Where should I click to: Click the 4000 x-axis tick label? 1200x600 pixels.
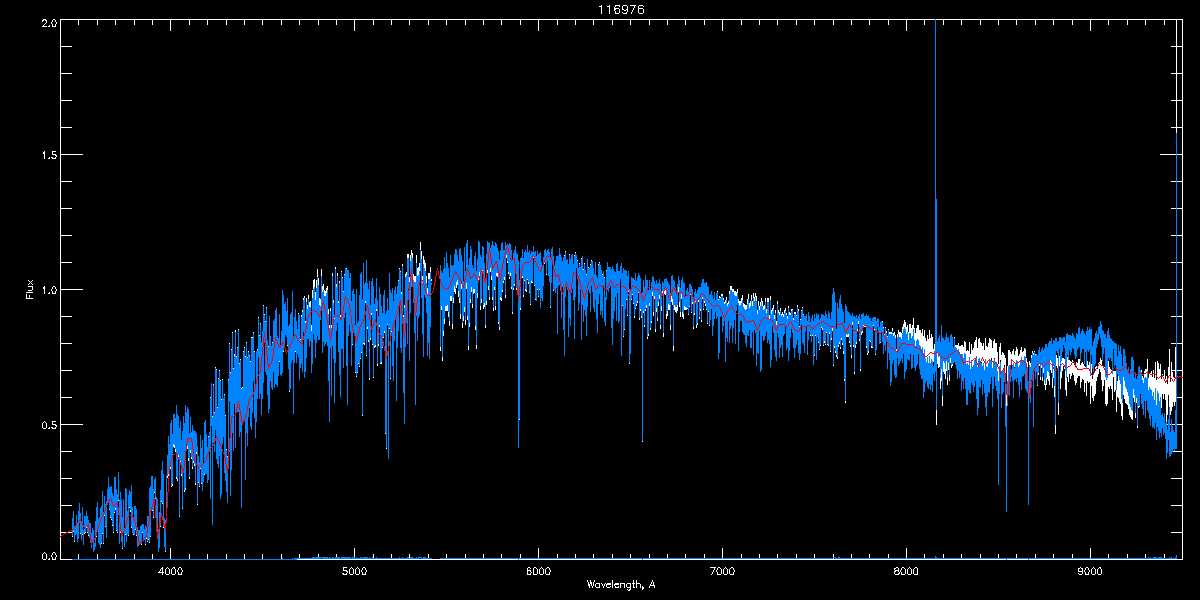coord(170,572)
